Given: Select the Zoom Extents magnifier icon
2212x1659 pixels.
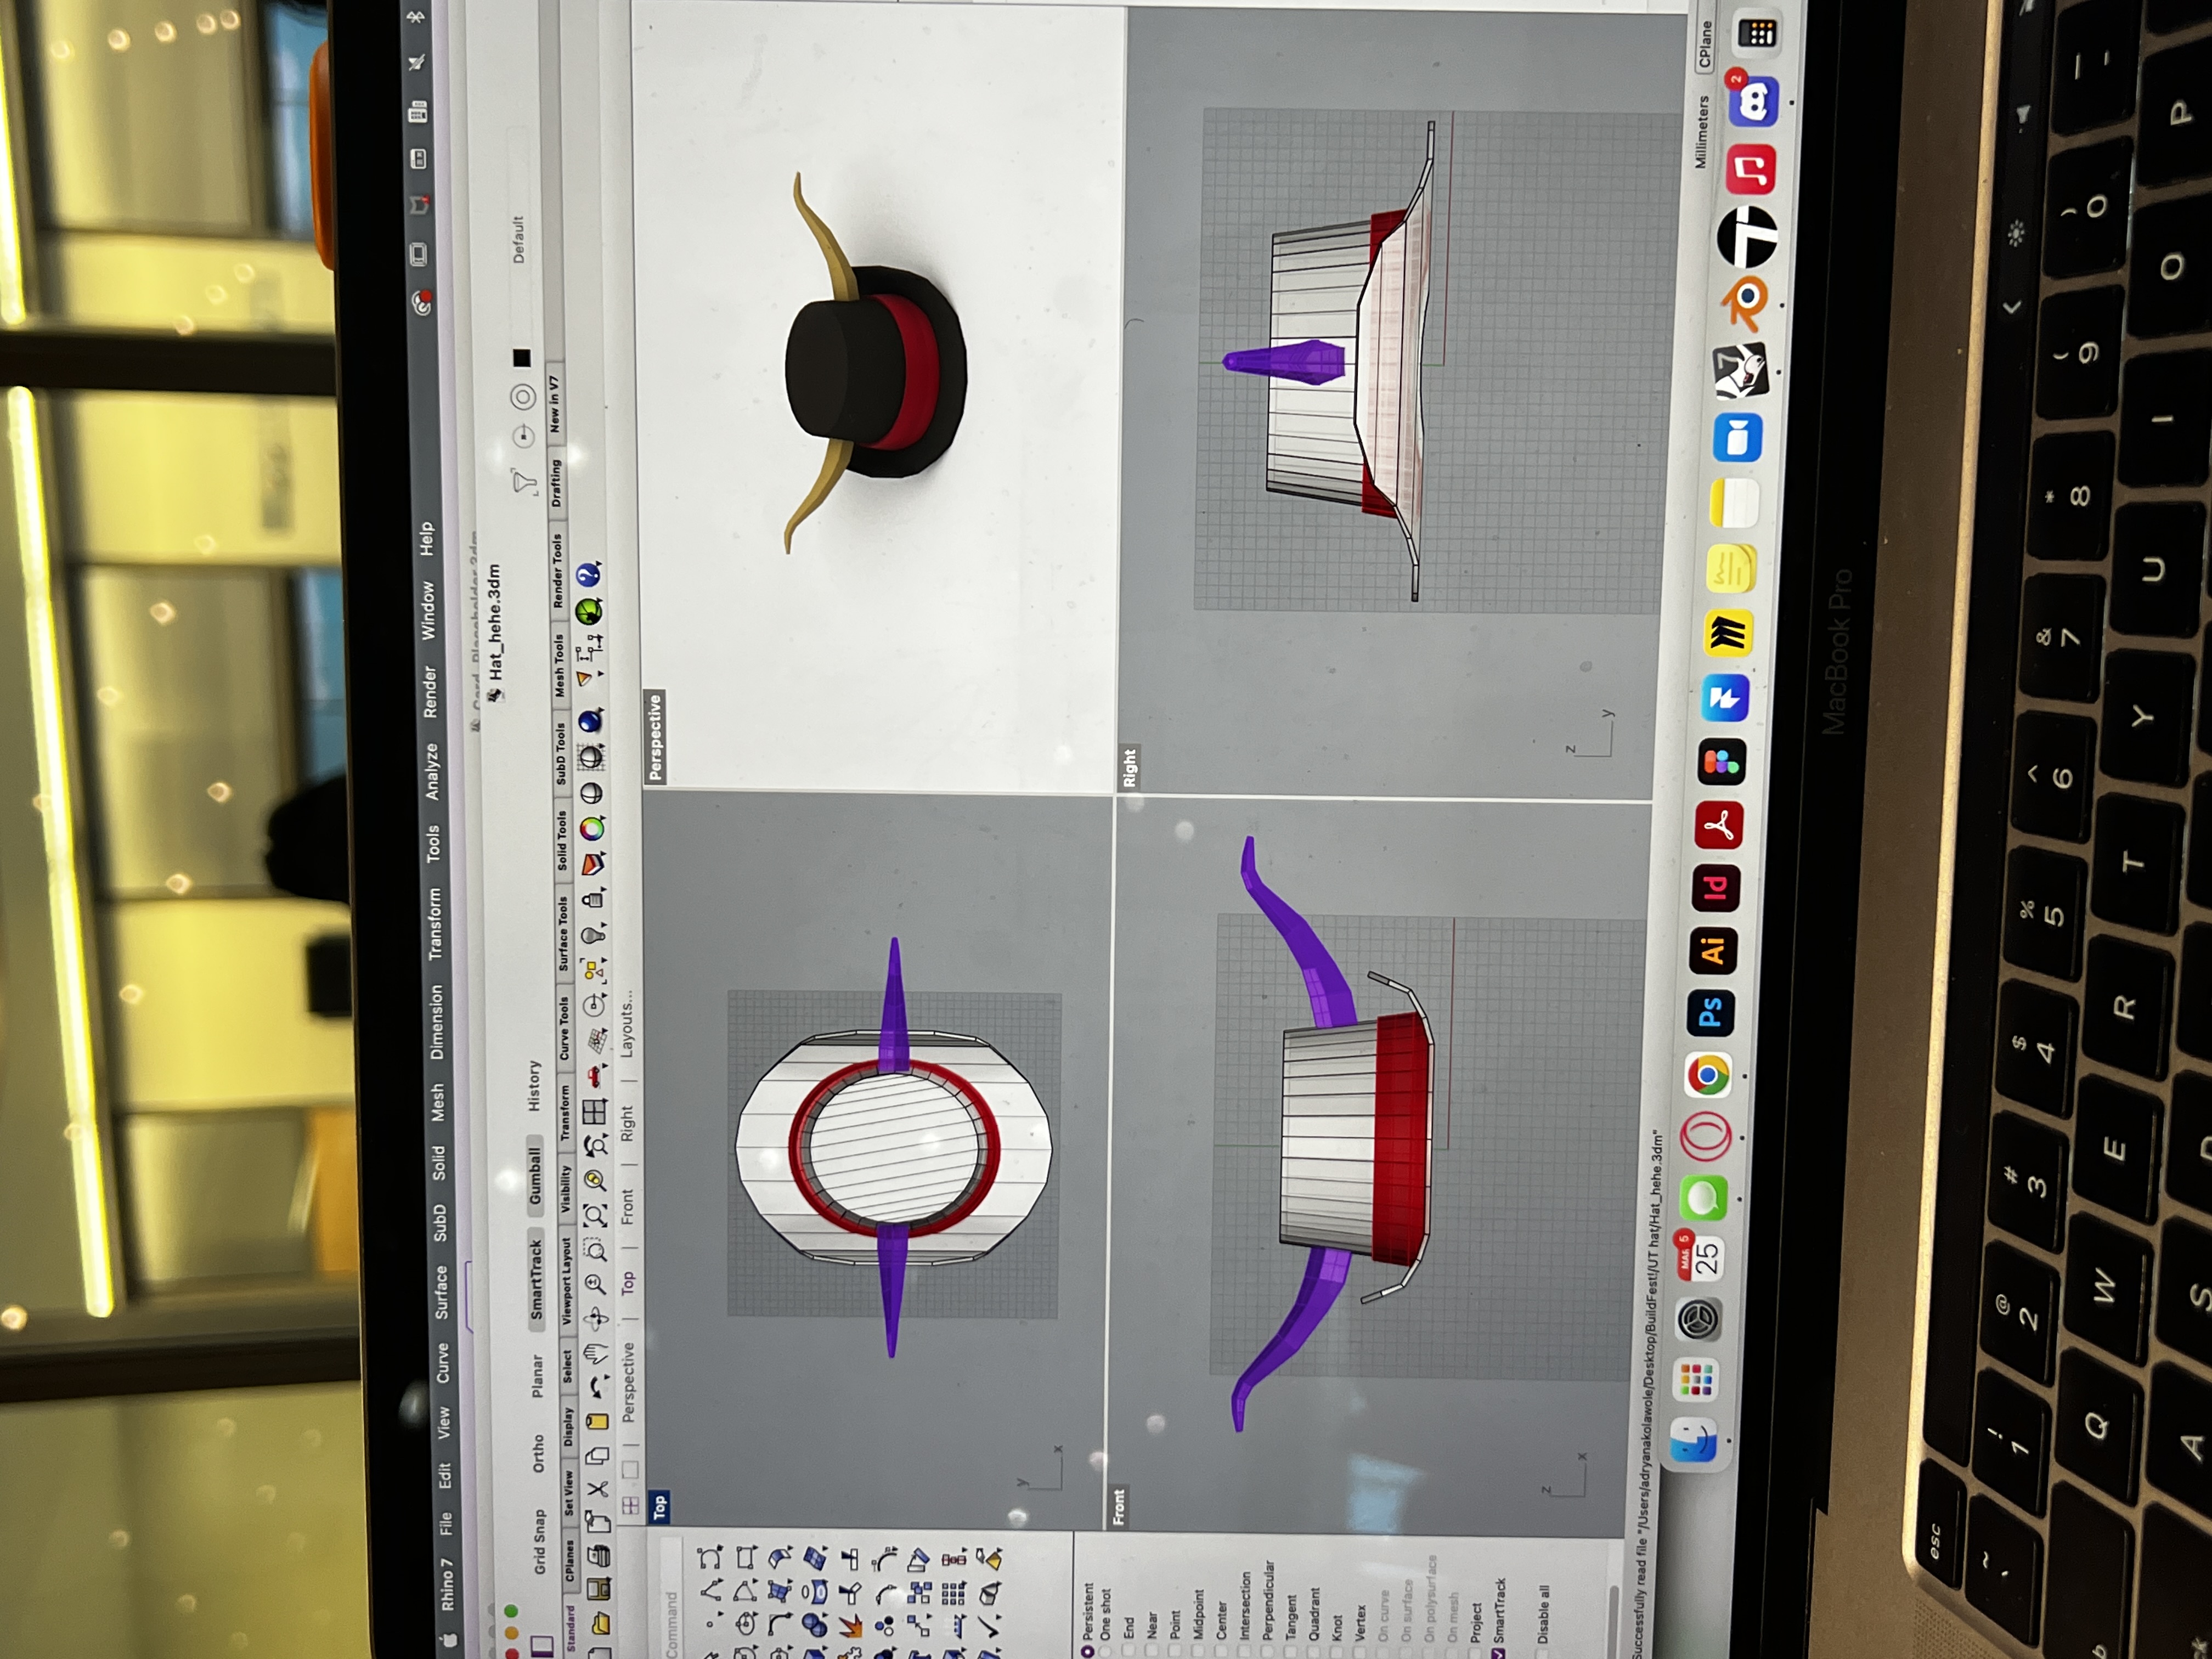Looking at the screenshot, I should point(595,1215).
